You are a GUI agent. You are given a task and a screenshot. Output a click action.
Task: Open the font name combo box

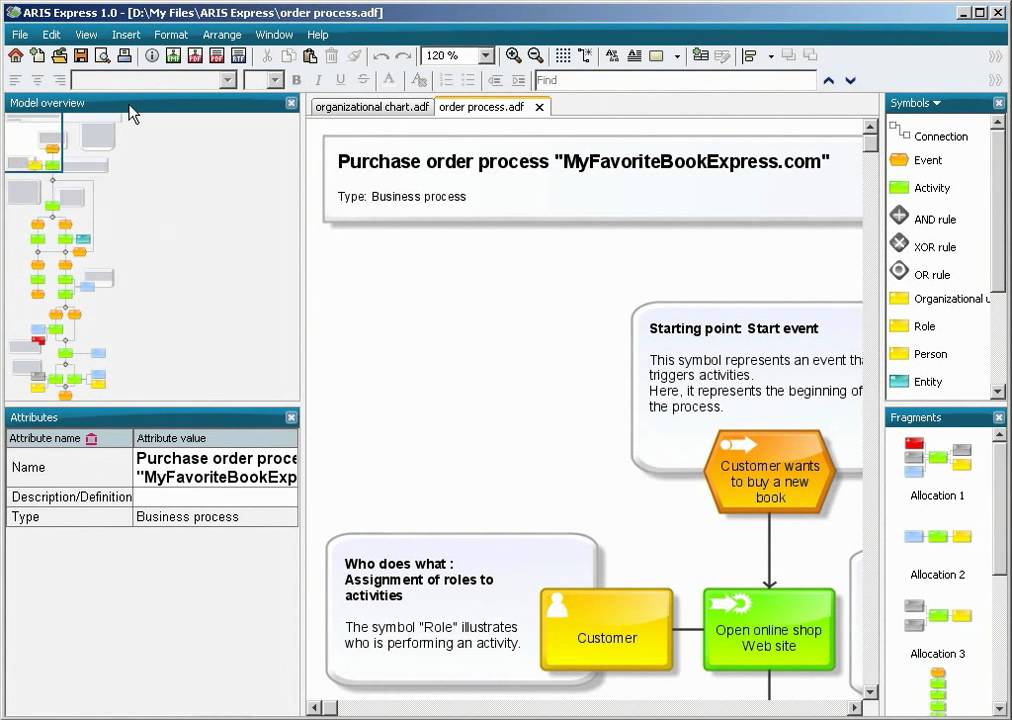[154, 80]
